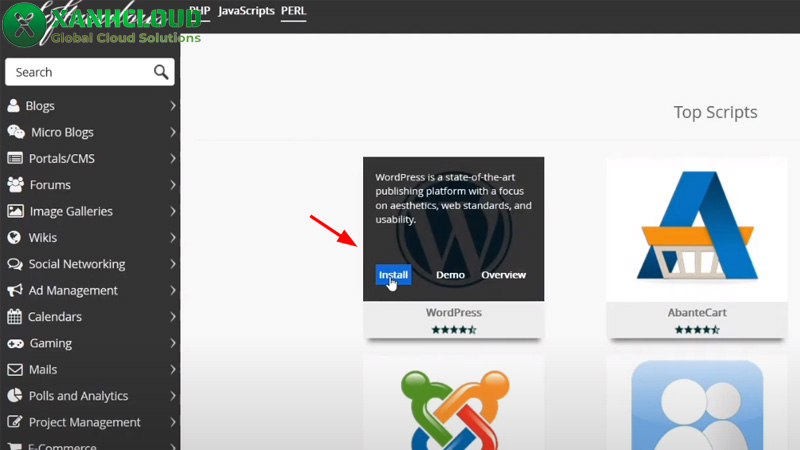Switch to the JavaScripts tab

(246, 11)
